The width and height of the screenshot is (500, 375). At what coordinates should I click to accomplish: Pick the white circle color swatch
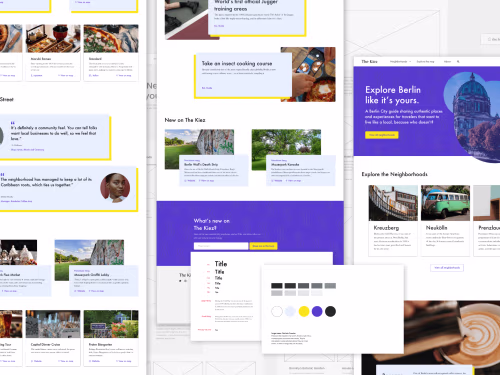tap(277, 311)
